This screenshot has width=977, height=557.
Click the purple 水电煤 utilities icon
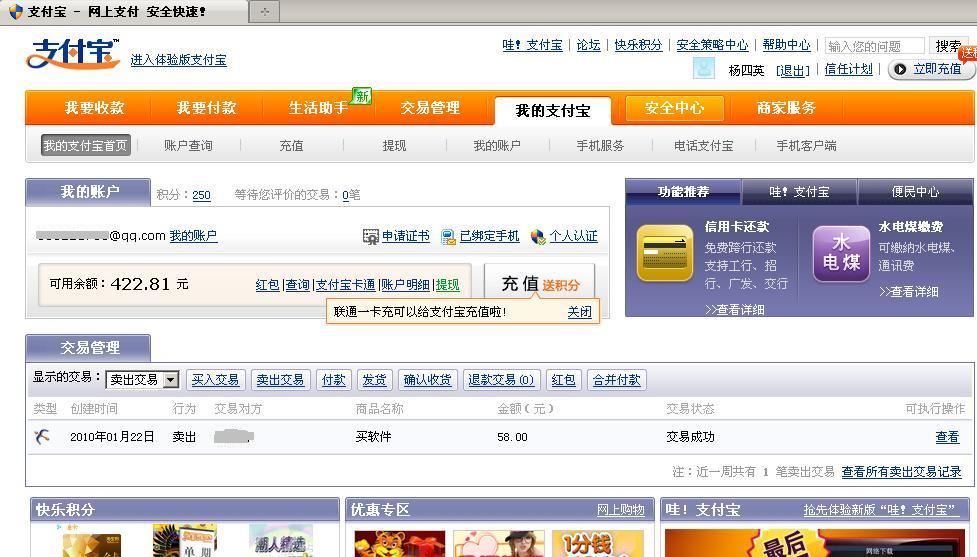pyautogui.click(x=840, y=254)
